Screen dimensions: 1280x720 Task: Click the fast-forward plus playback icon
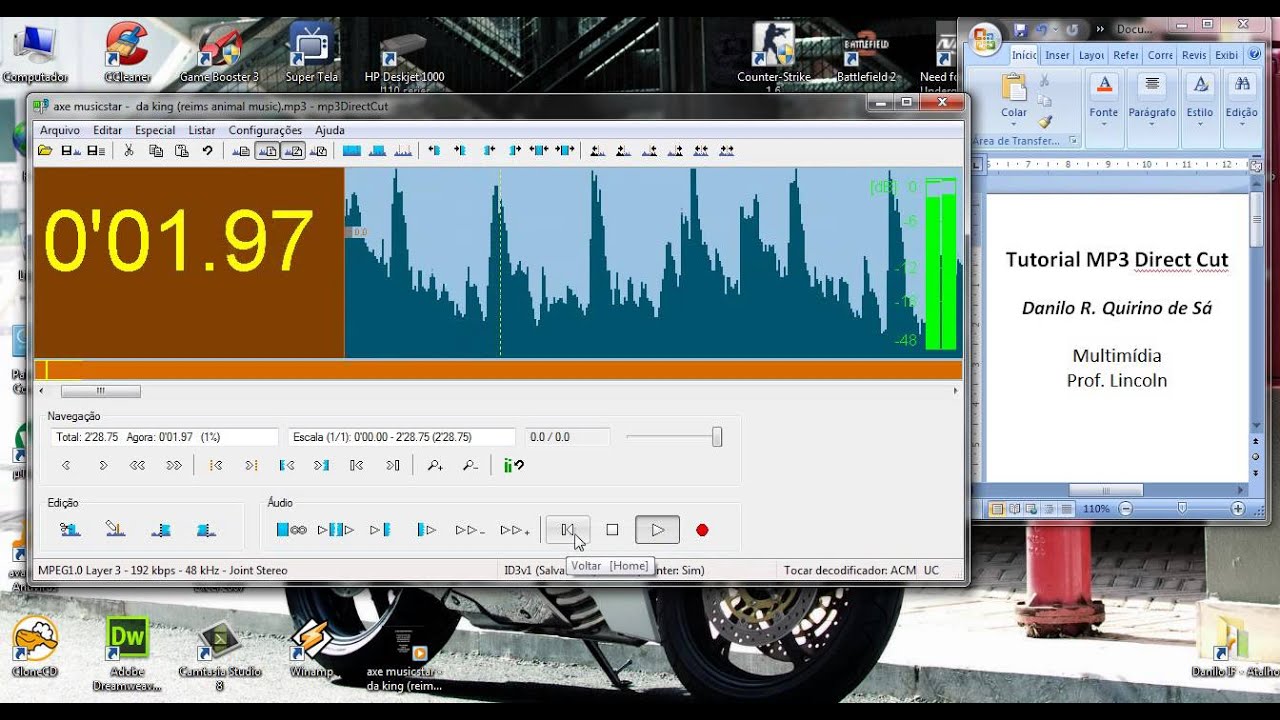pos(515,530)
